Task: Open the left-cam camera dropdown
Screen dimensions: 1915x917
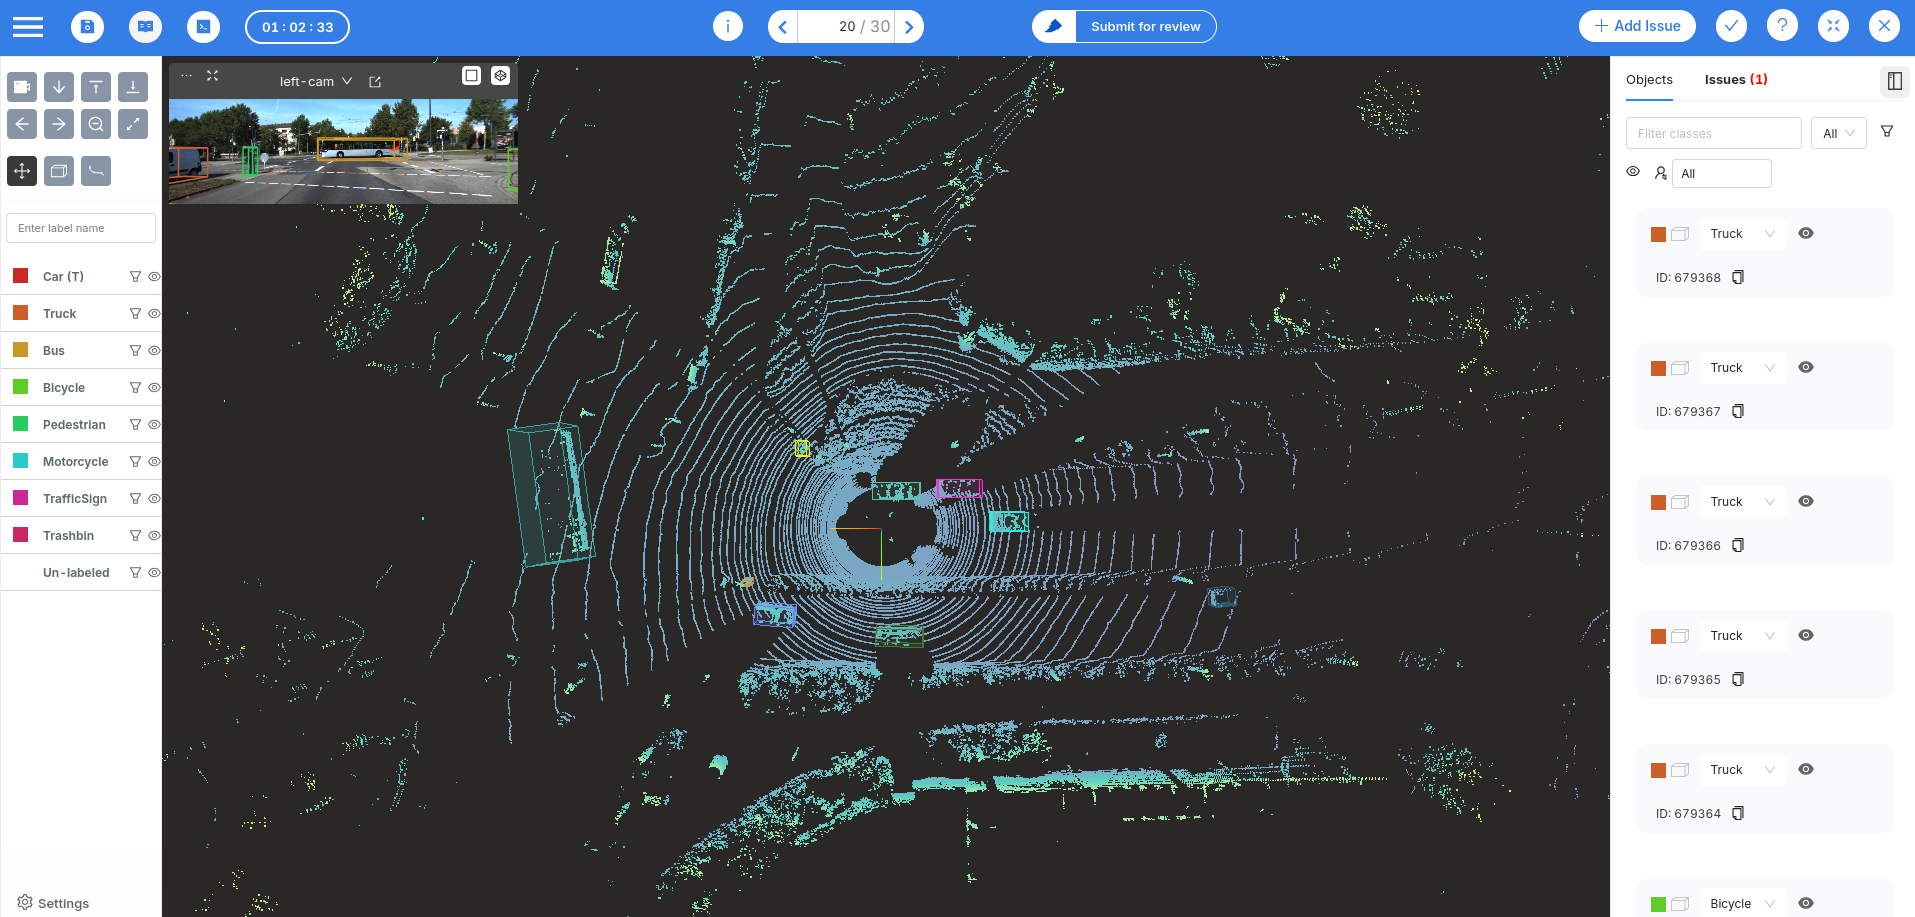Action: click(x=316, y=82)
